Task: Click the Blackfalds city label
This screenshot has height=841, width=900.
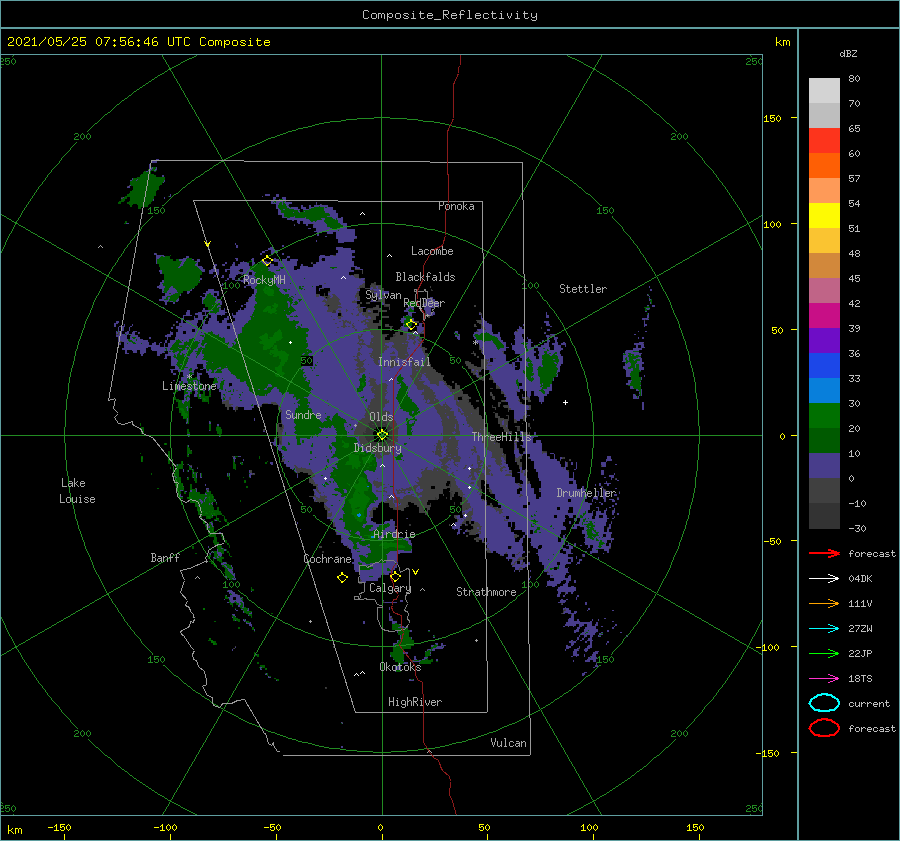Action: click(x=425, y=277)
